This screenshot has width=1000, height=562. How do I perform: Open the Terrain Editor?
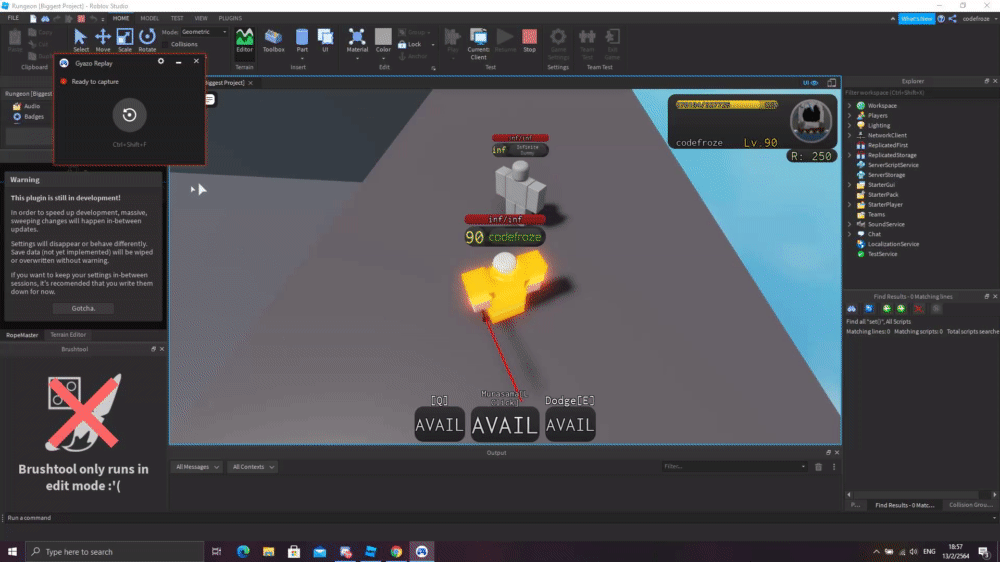244,41
